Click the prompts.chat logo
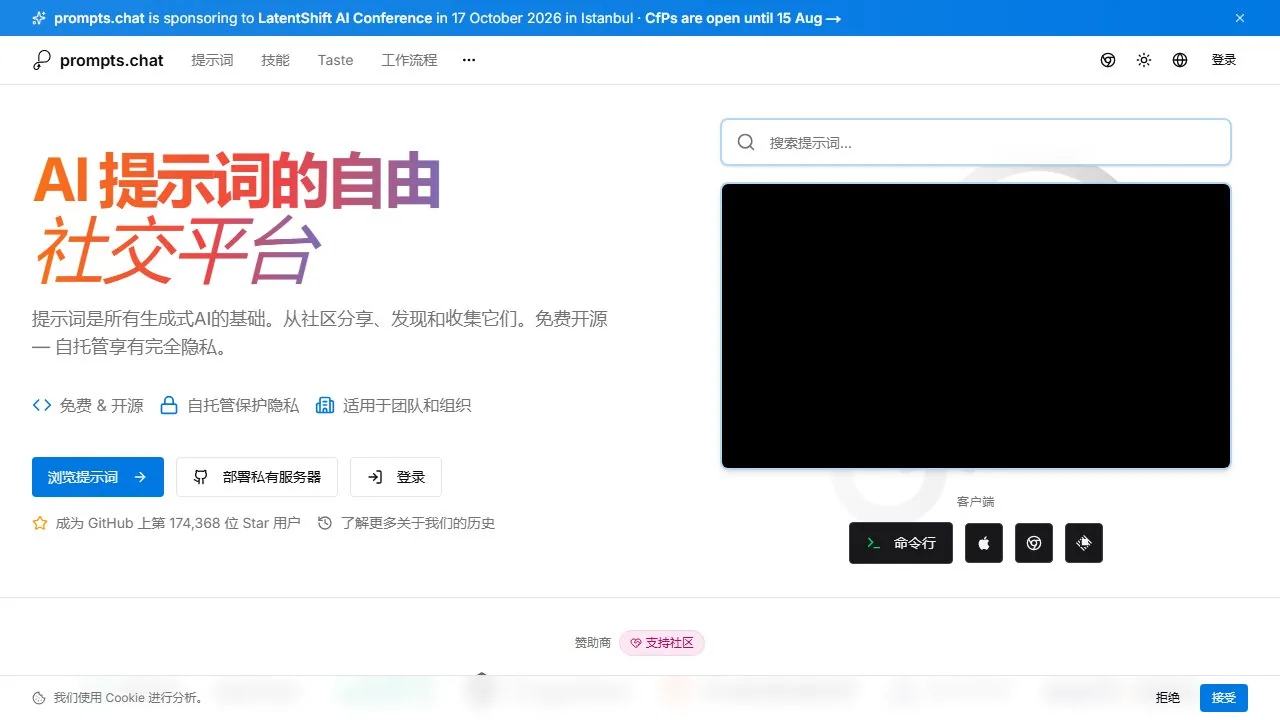This screenshot has height=720, width=1280. 98,60
